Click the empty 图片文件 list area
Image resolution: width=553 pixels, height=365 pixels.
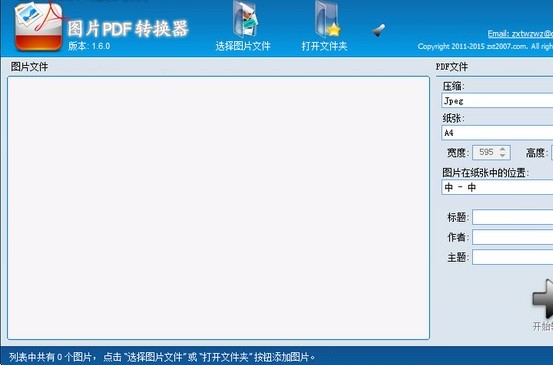(218, 208)
